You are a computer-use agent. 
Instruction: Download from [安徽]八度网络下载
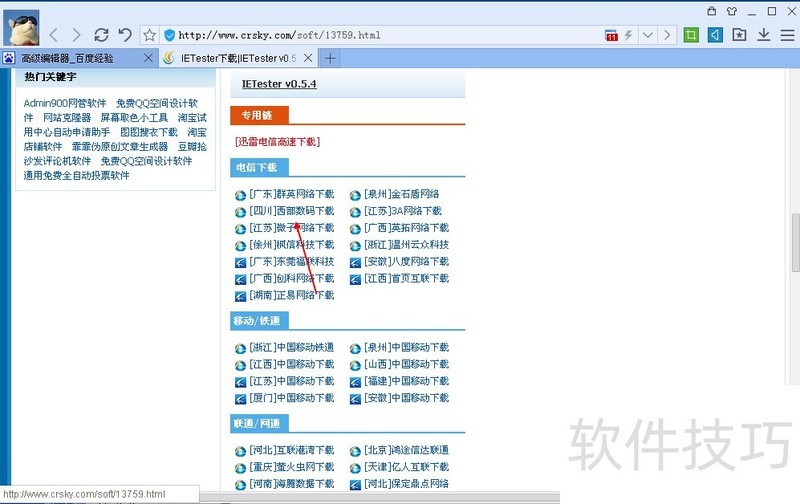pyautogui.click(x=406, y=261)
